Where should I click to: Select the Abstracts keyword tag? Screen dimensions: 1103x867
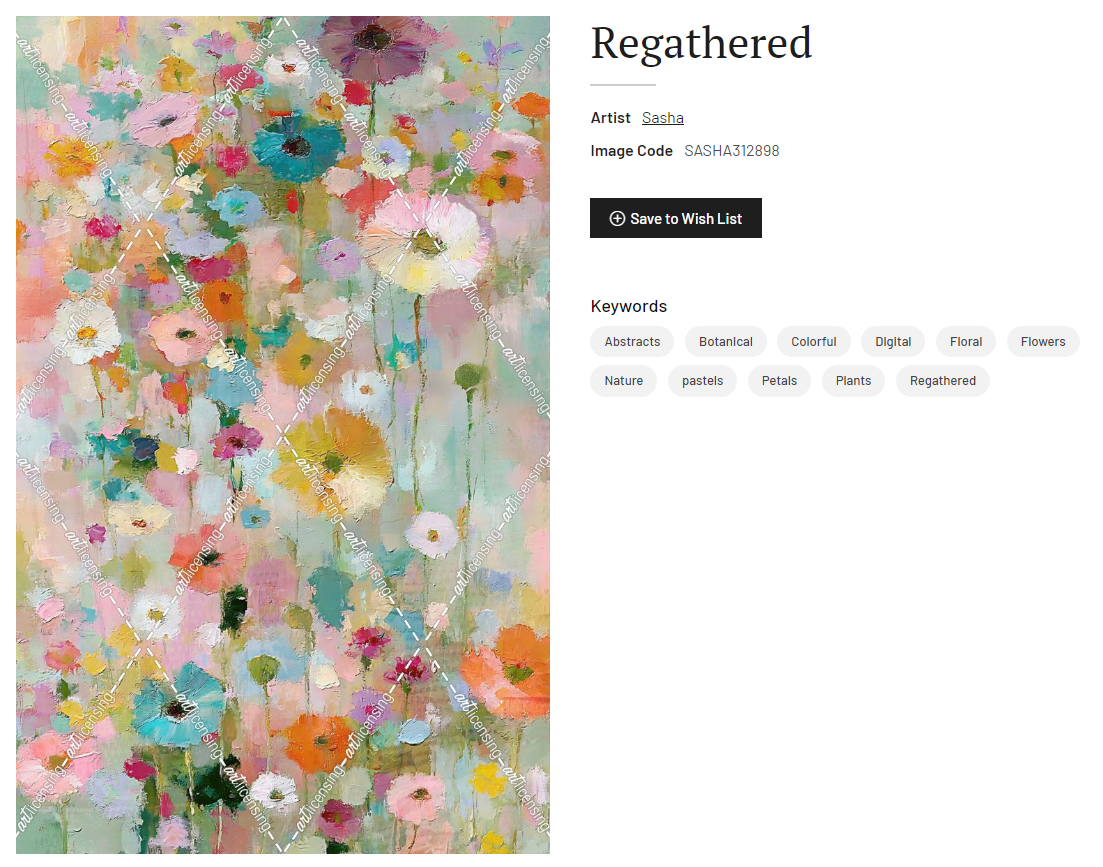632,342
